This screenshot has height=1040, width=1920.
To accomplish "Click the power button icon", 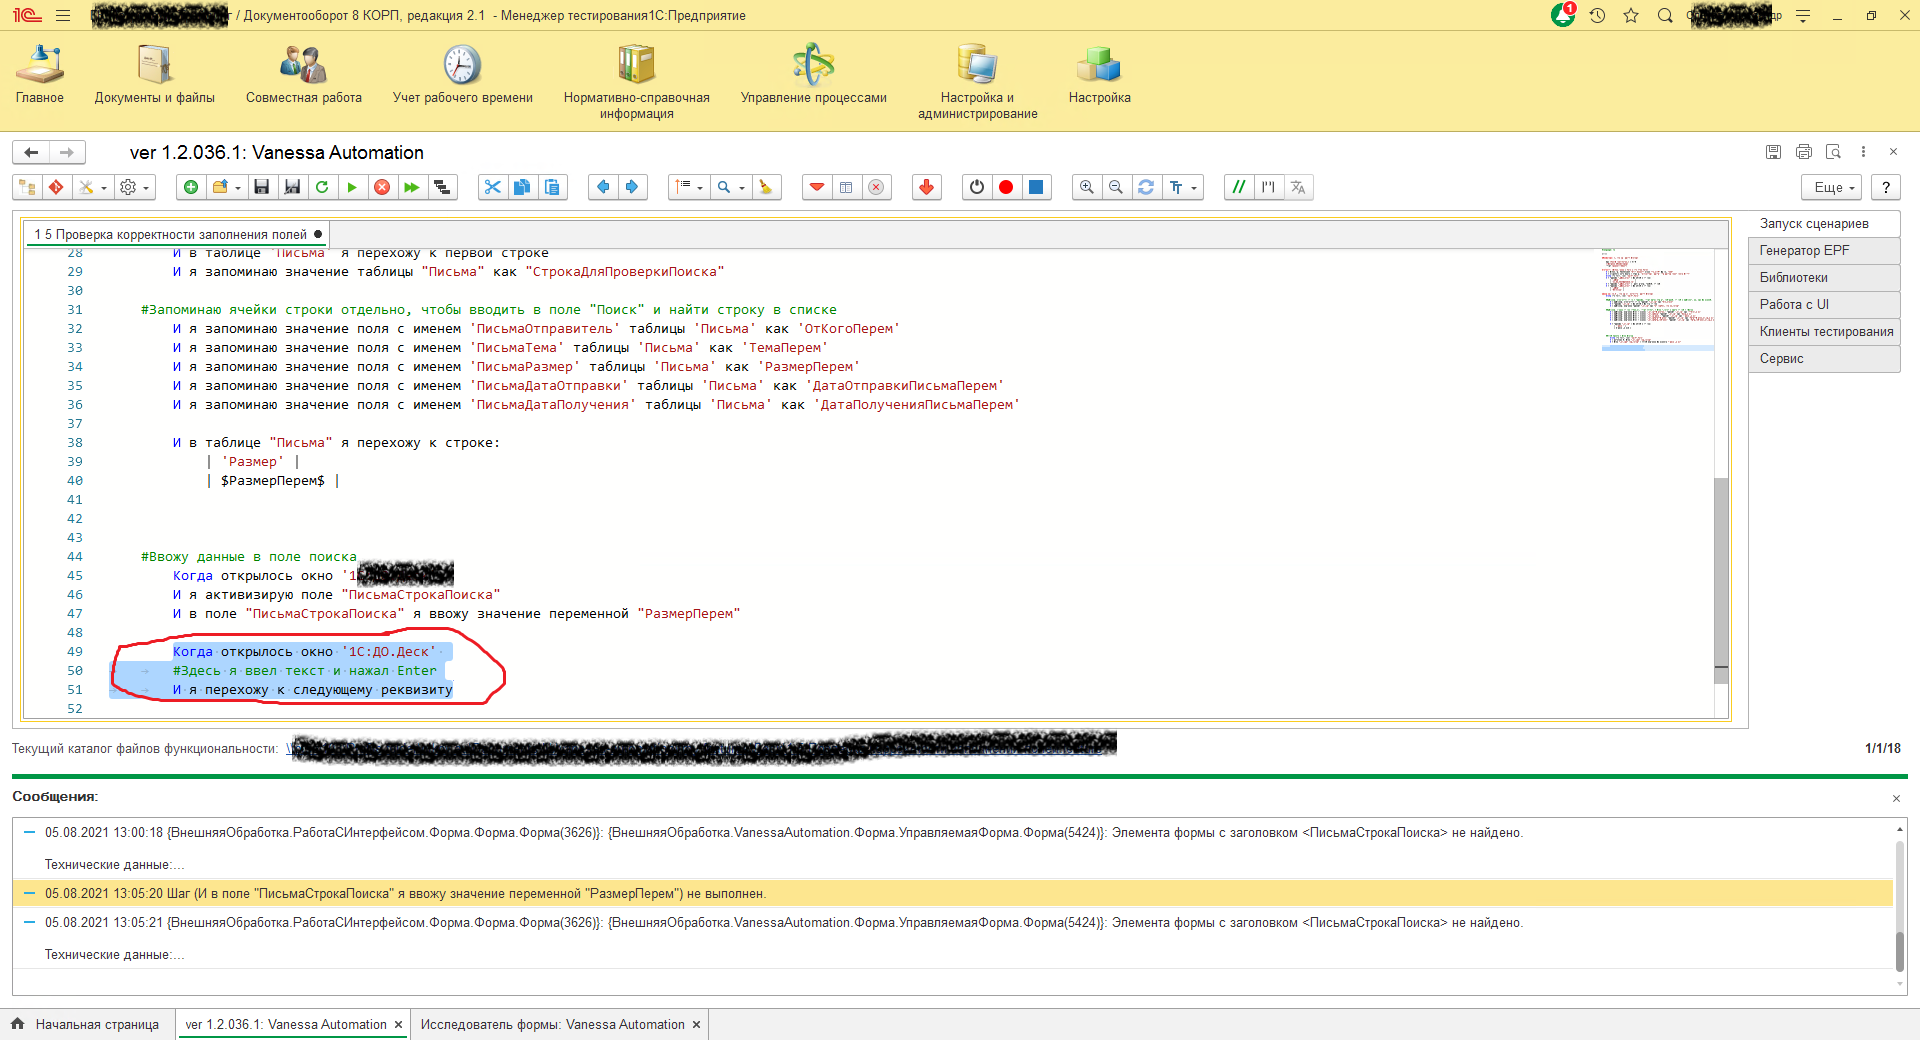I will click(x=977, y=187).
